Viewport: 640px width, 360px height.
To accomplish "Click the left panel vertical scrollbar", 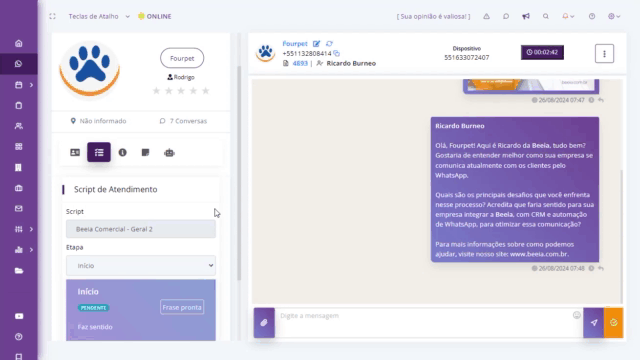I will click(239, 173).
